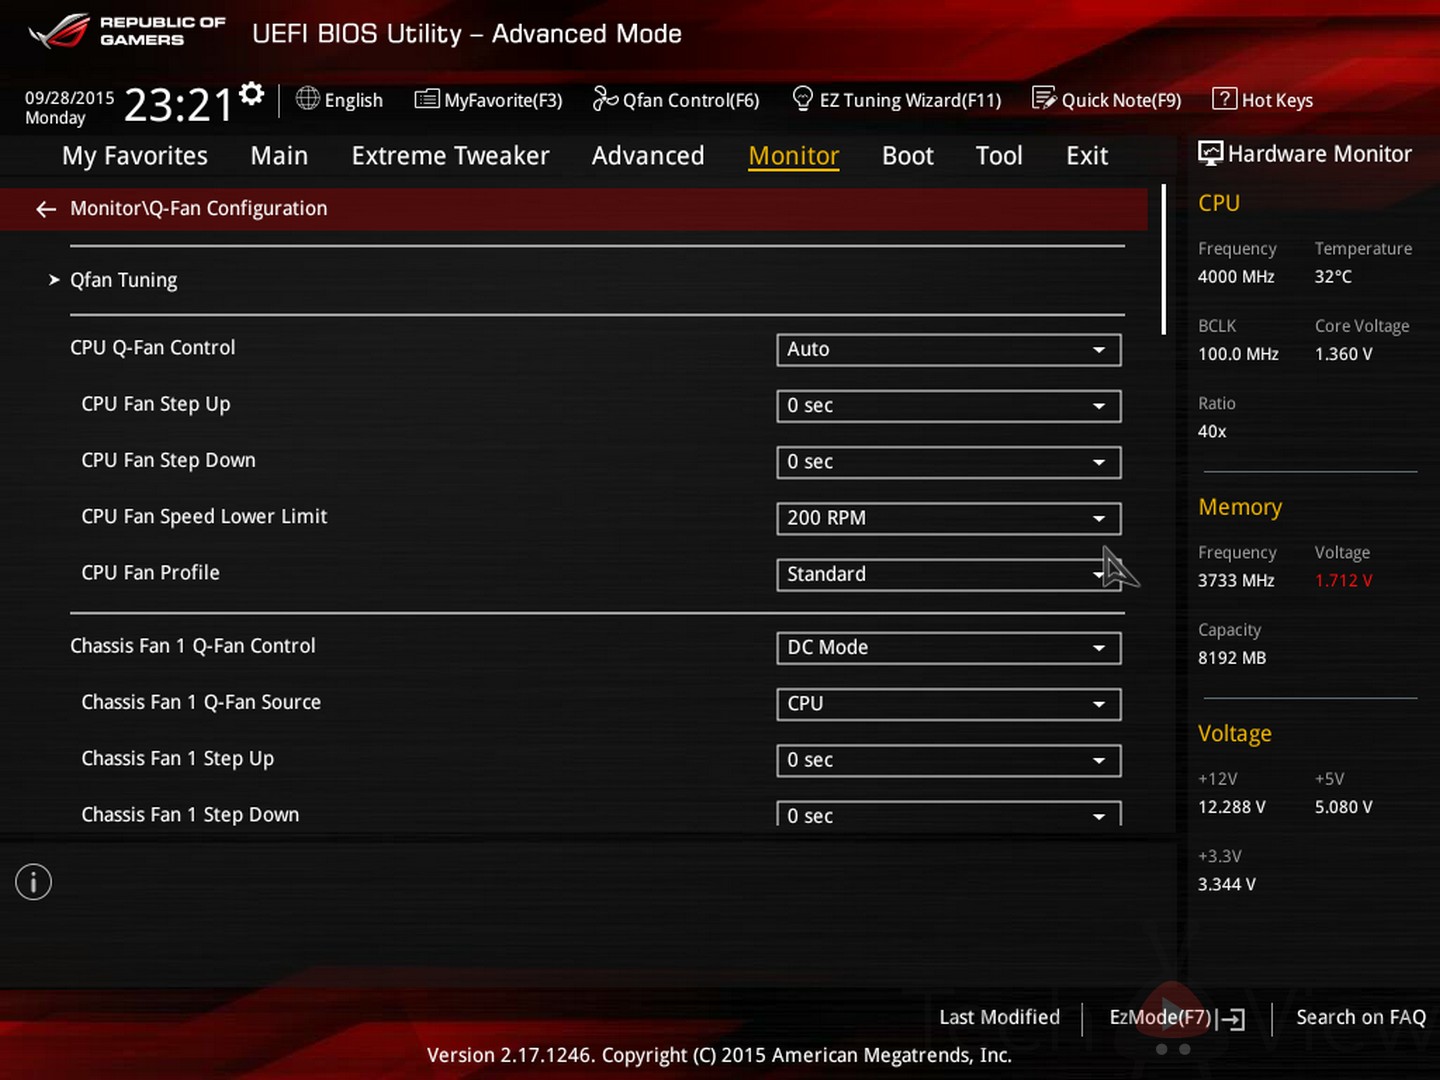Click the Core Voltage value 1.360 V
The image size is (1440, 1080).
(1344, 354)
